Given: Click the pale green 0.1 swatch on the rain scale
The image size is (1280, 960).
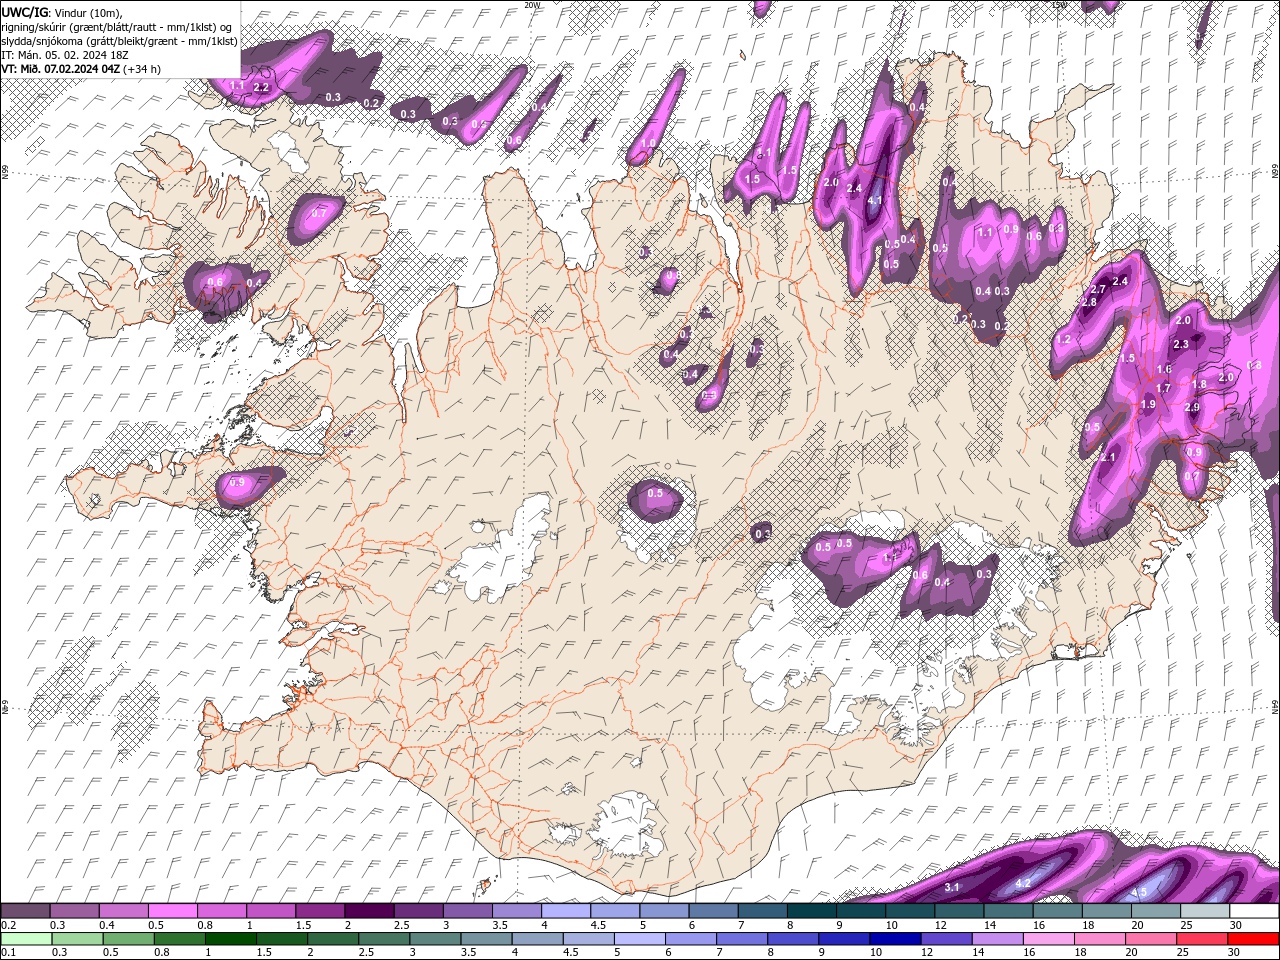Looking at the screenshot, I should [26, 939].
